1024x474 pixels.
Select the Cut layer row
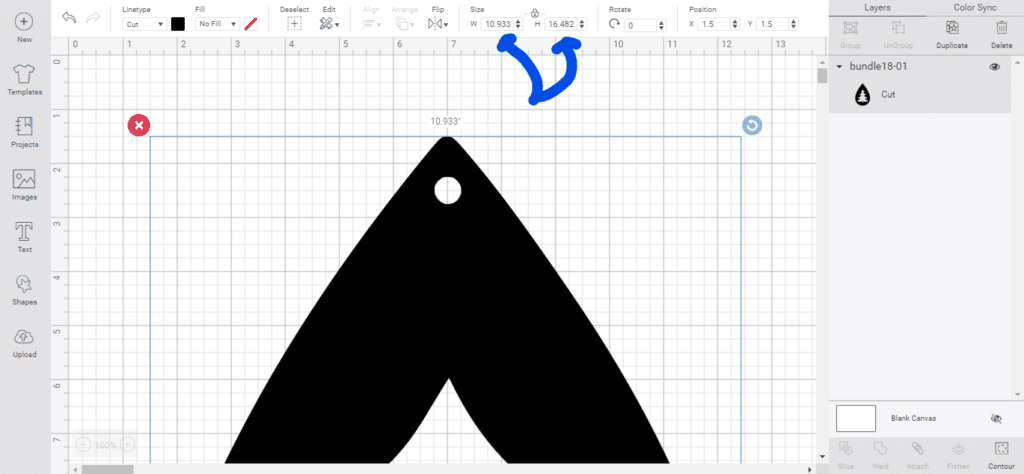tap(920, 95)
